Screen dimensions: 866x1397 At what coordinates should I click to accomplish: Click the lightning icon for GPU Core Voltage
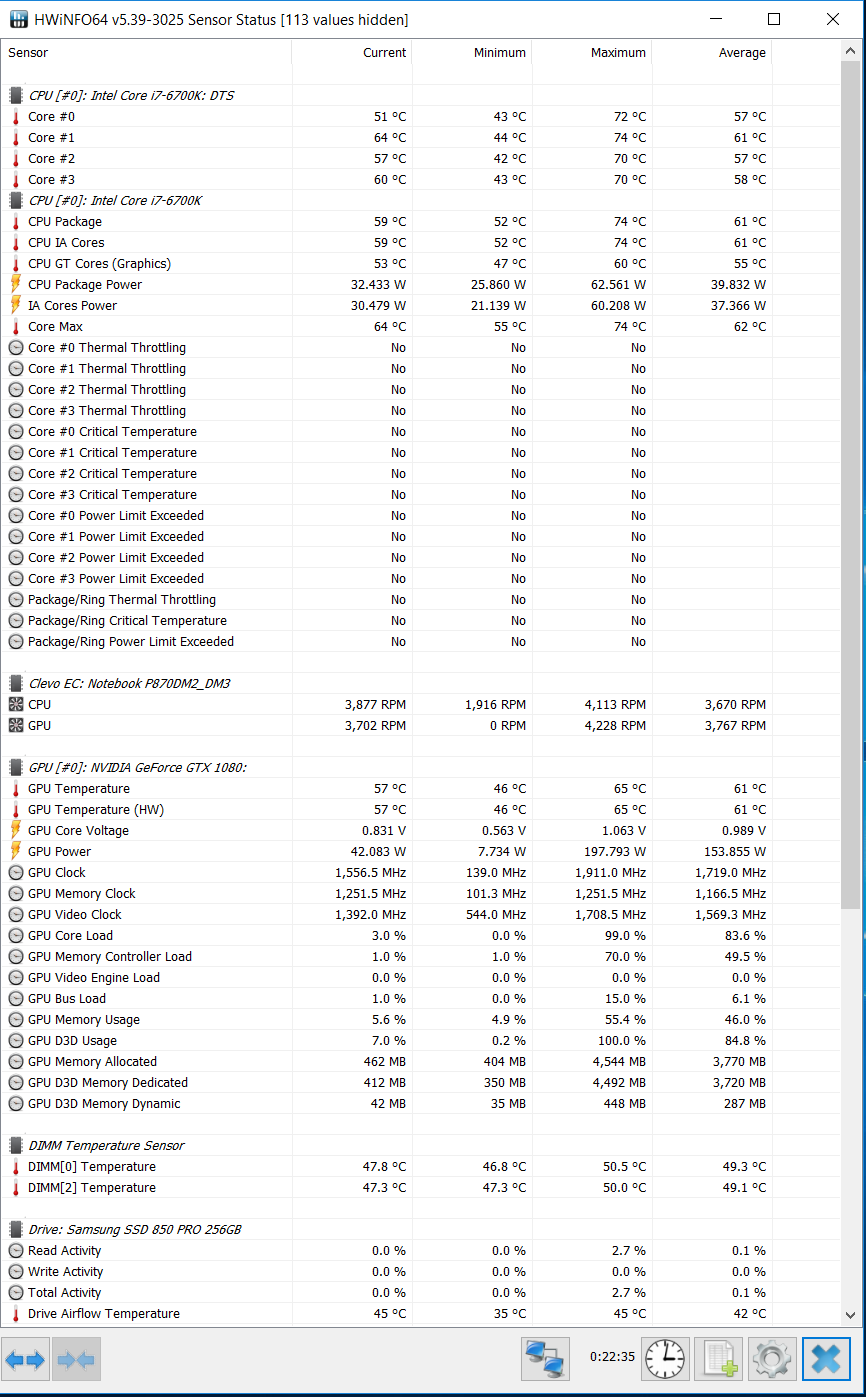coord(15,831)
